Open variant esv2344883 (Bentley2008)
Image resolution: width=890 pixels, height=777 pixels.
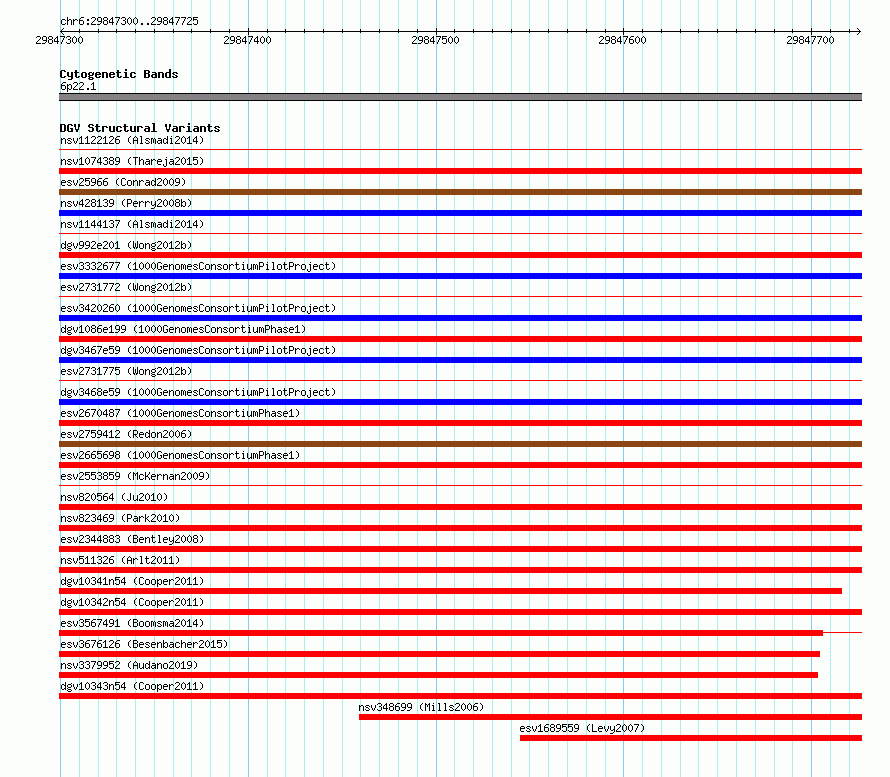tap(132, 539)
